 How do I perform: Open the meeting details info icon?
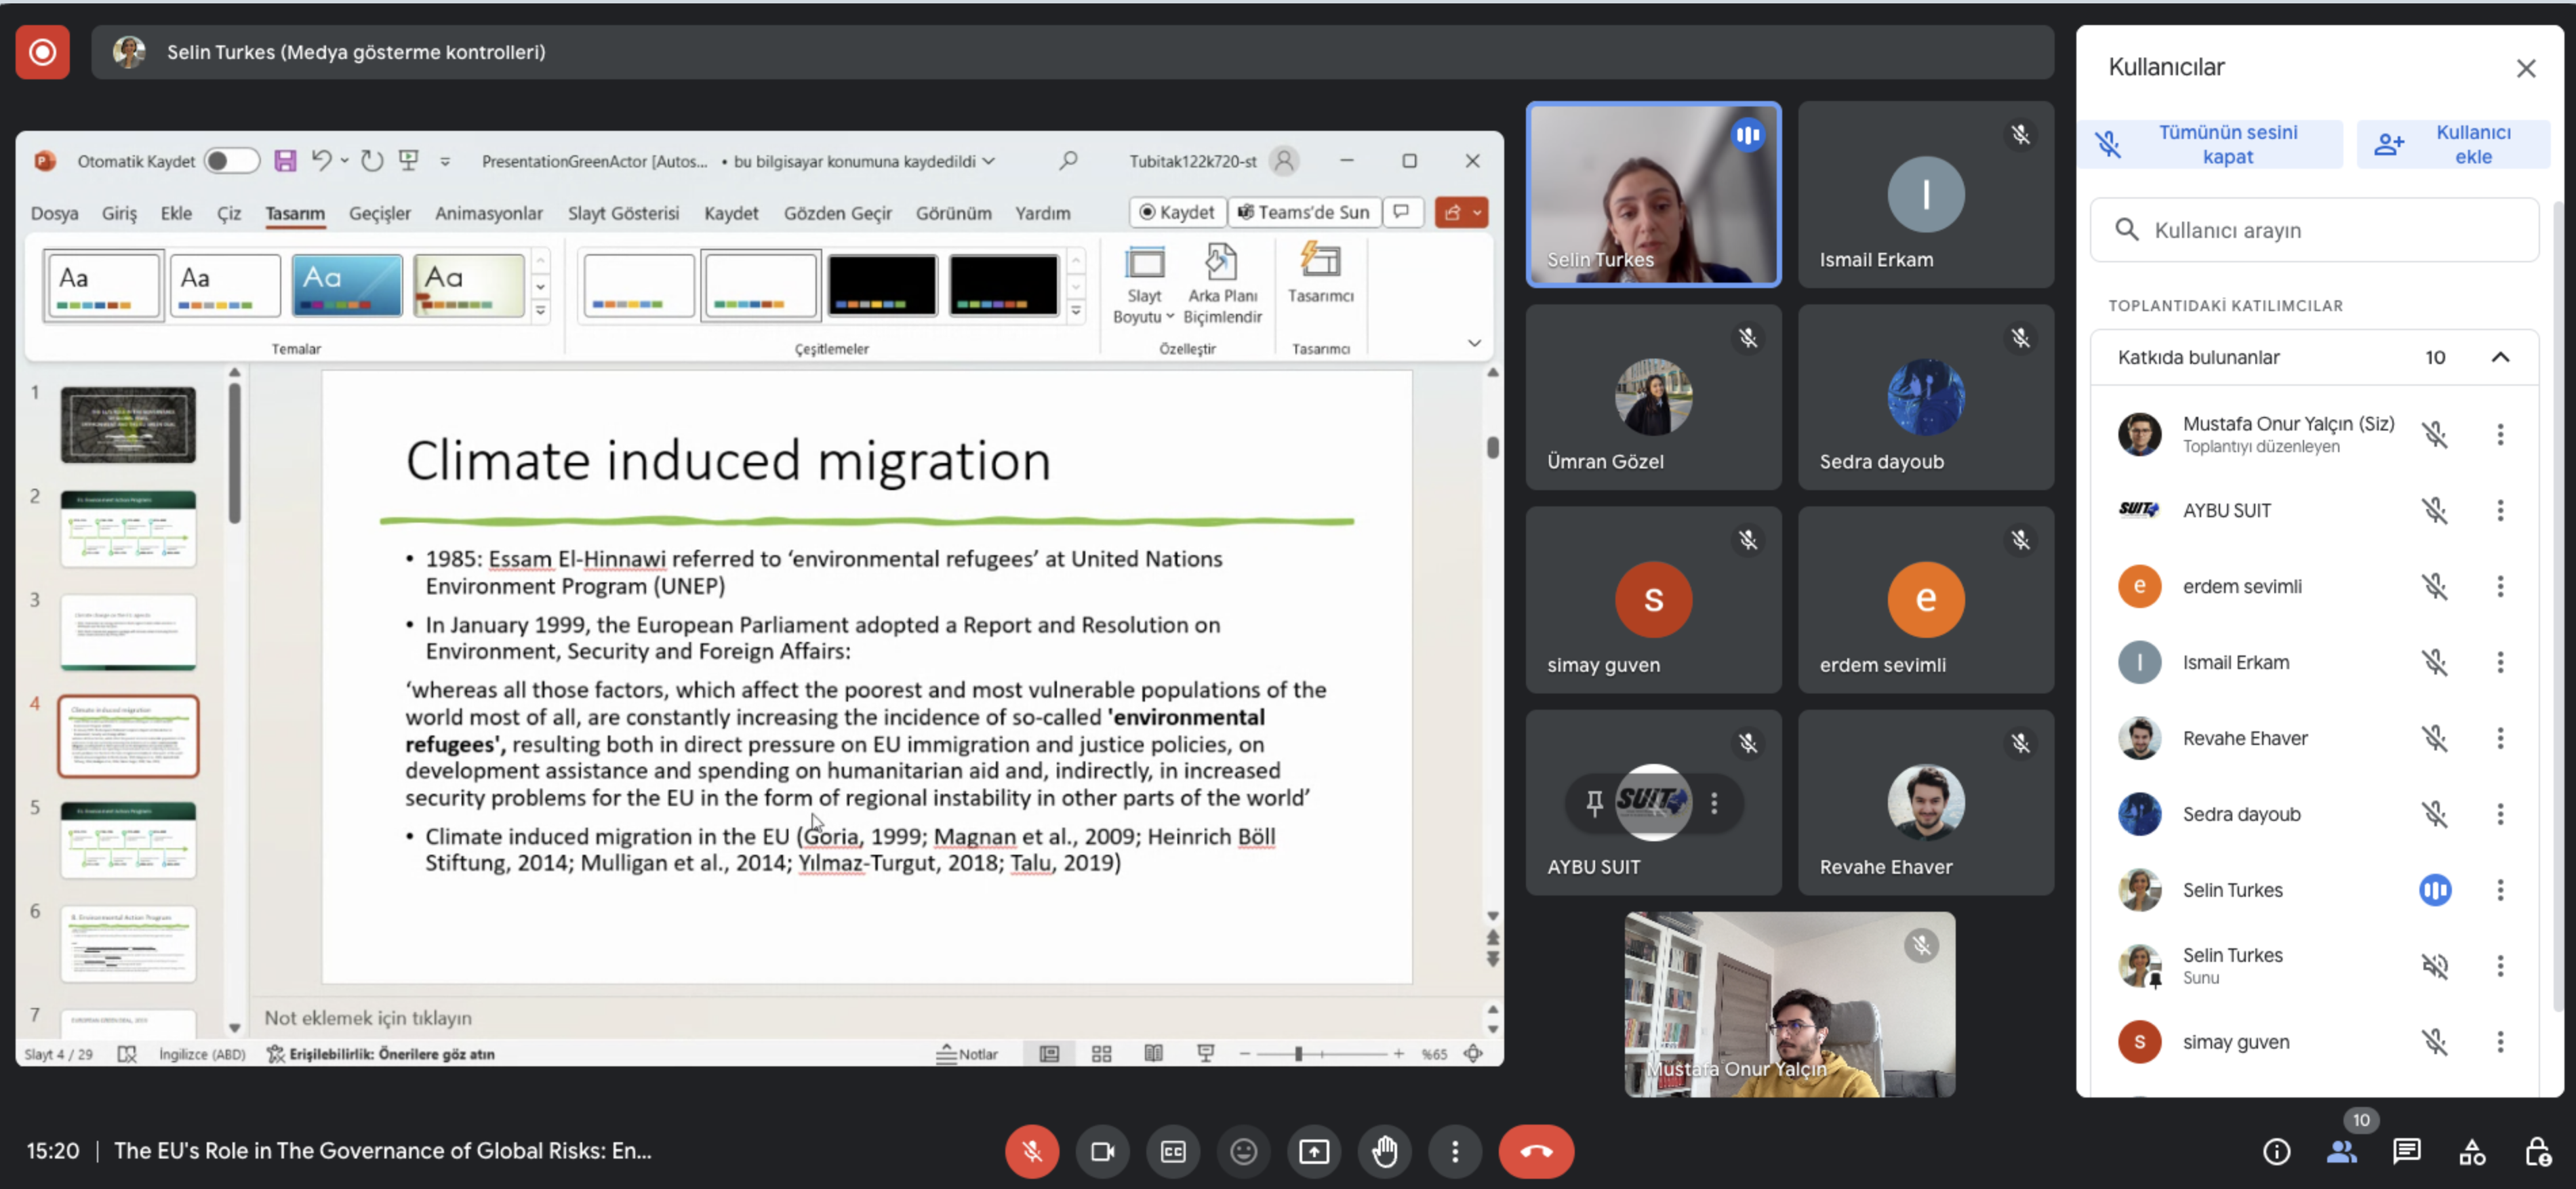click(2276, 1151)
